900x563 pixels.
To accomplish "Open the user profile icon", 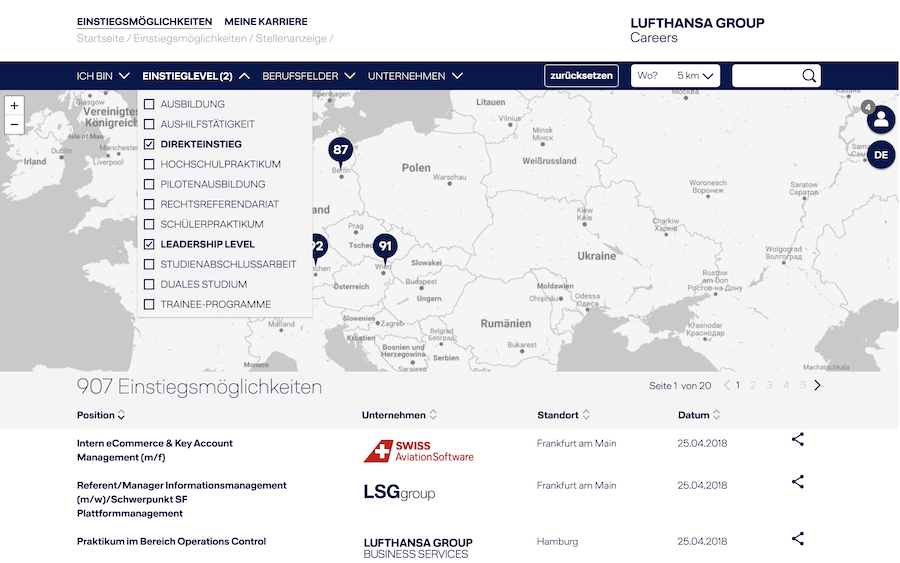I will click(x=880, y=120).
